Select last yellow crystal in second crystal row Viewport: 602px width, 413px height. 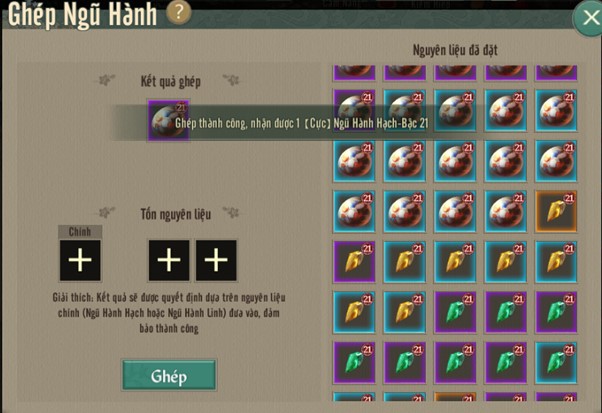[405, 312]
